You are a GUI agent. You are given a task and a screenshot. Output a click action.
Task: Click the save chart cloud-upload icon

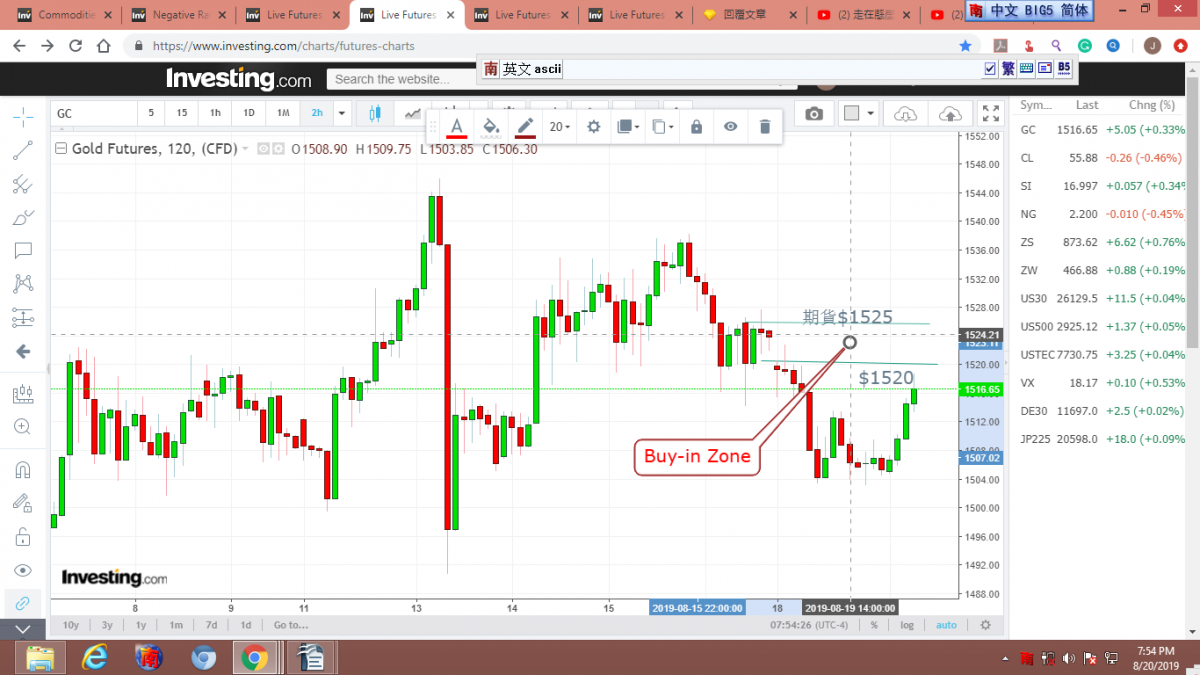point(951,113)
